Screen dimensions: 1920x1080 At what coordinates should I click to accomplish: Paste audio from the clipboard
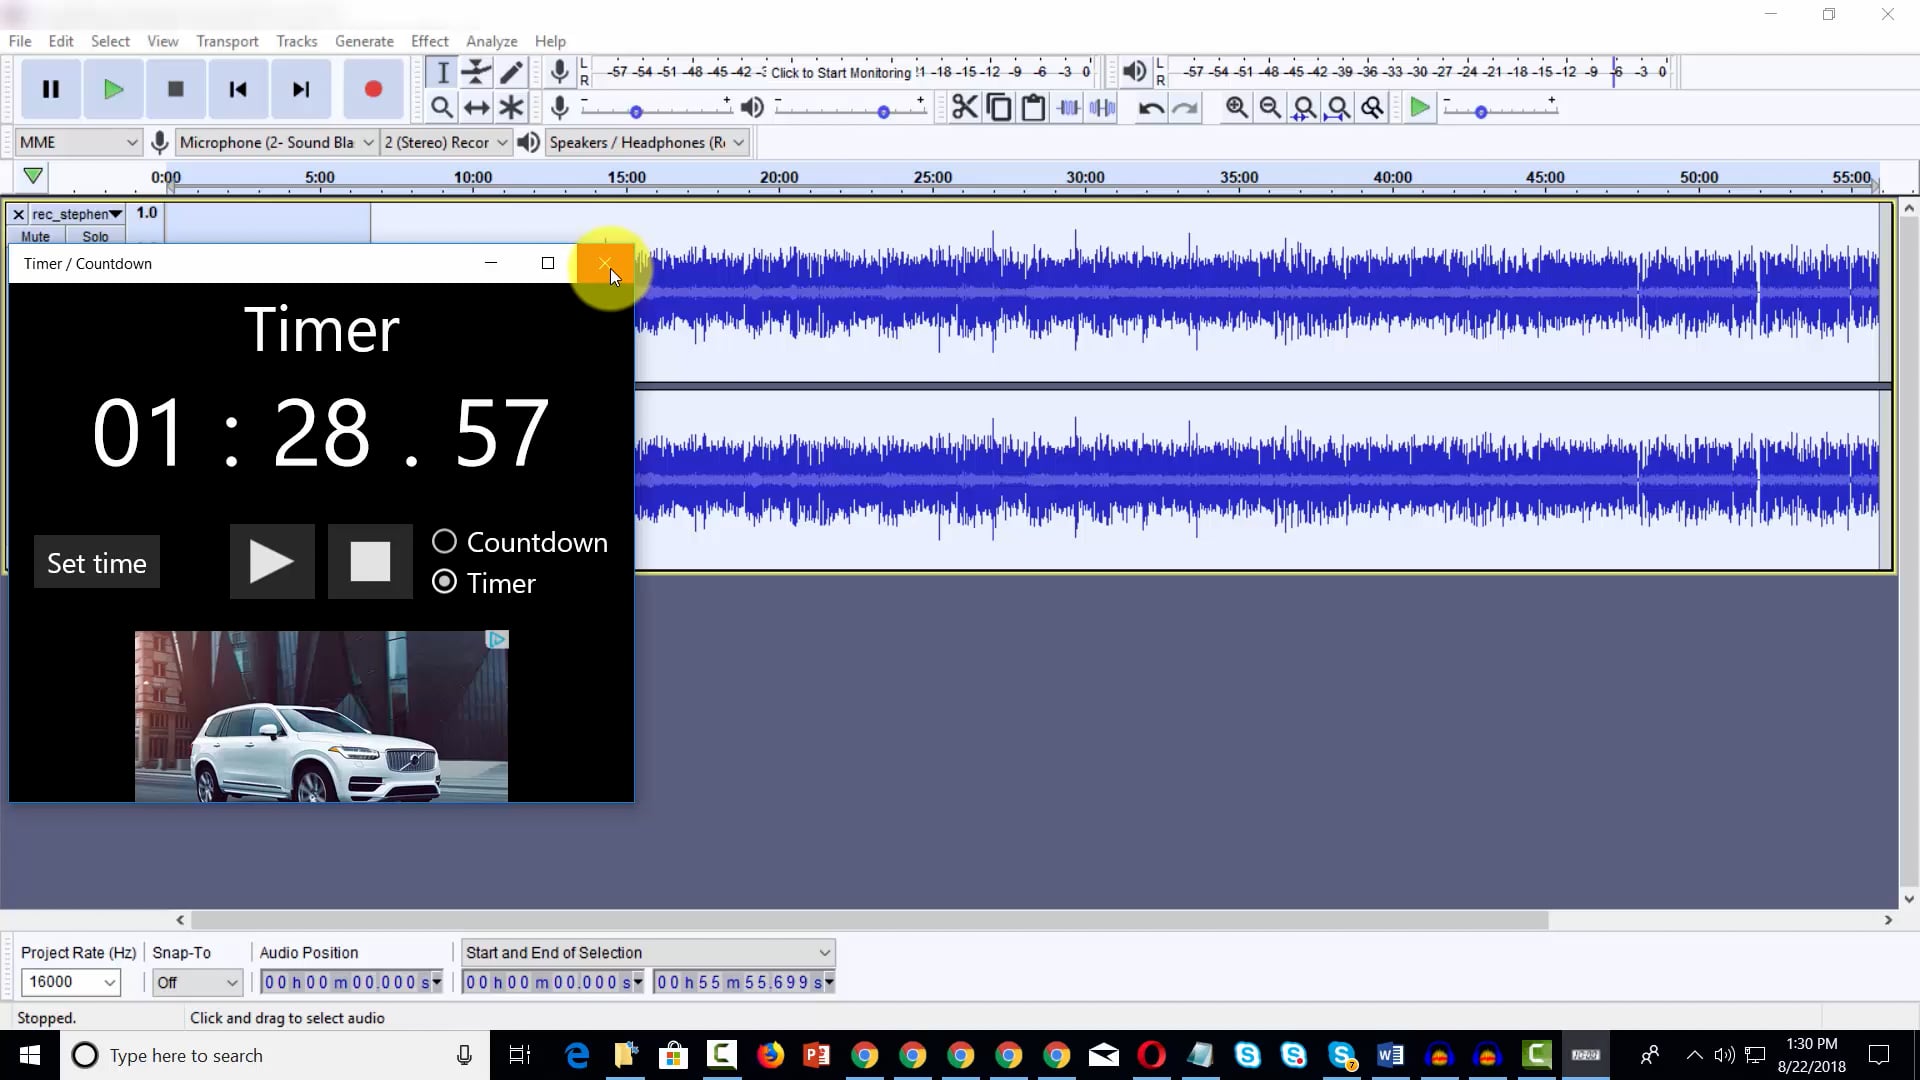coord(1034,107)
